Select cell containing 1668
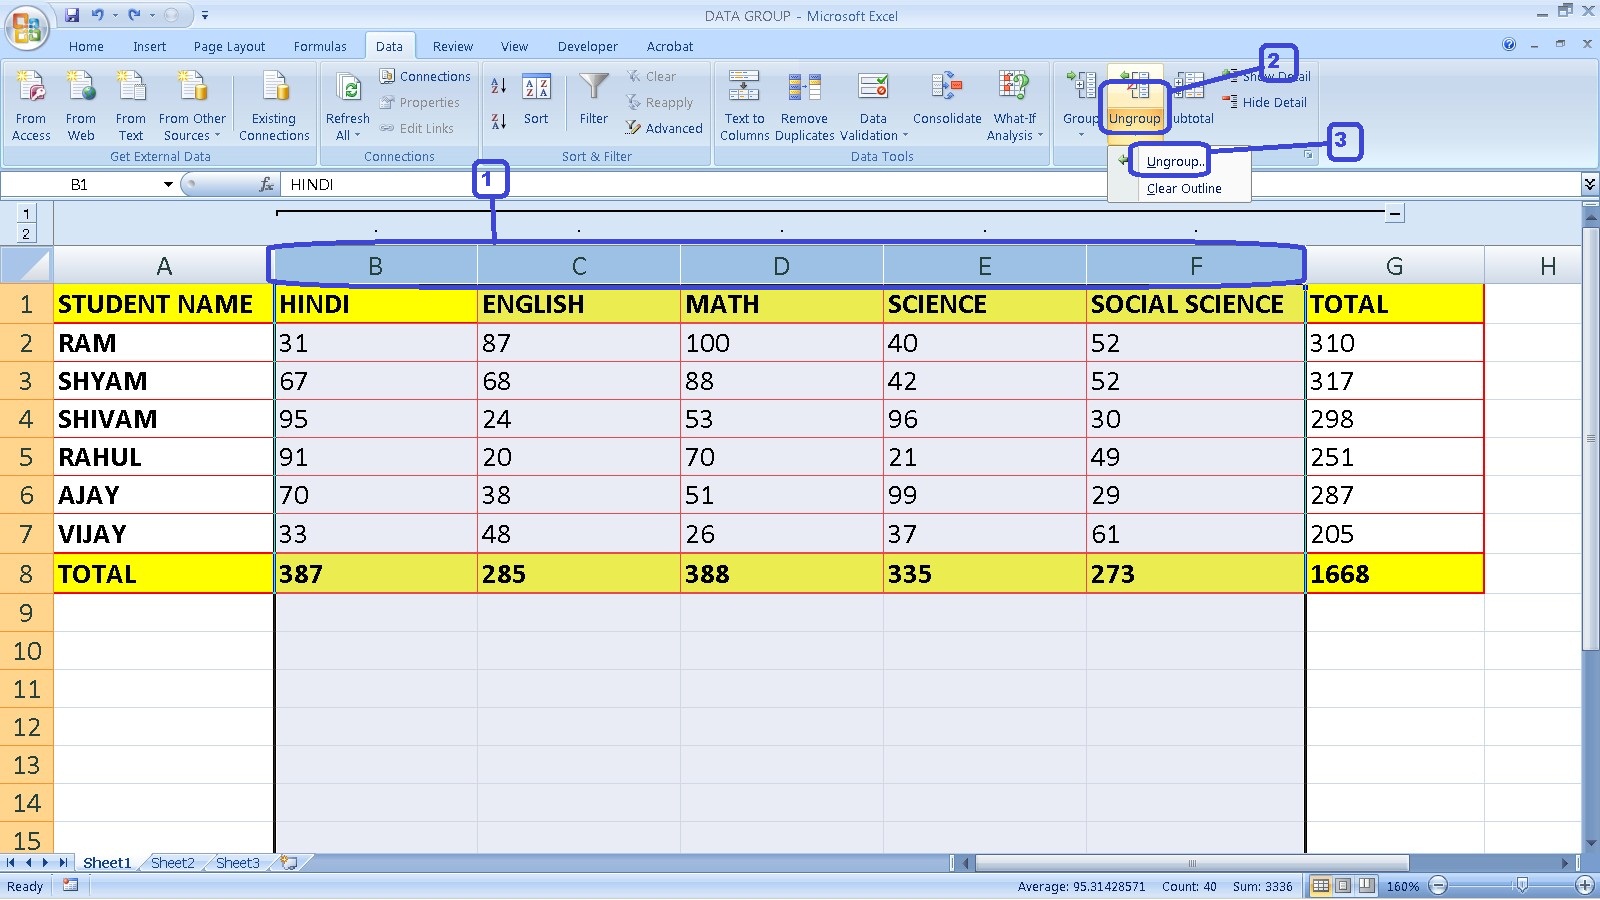This screenshot has width=1600, height=900. [x=1394, y=574]
